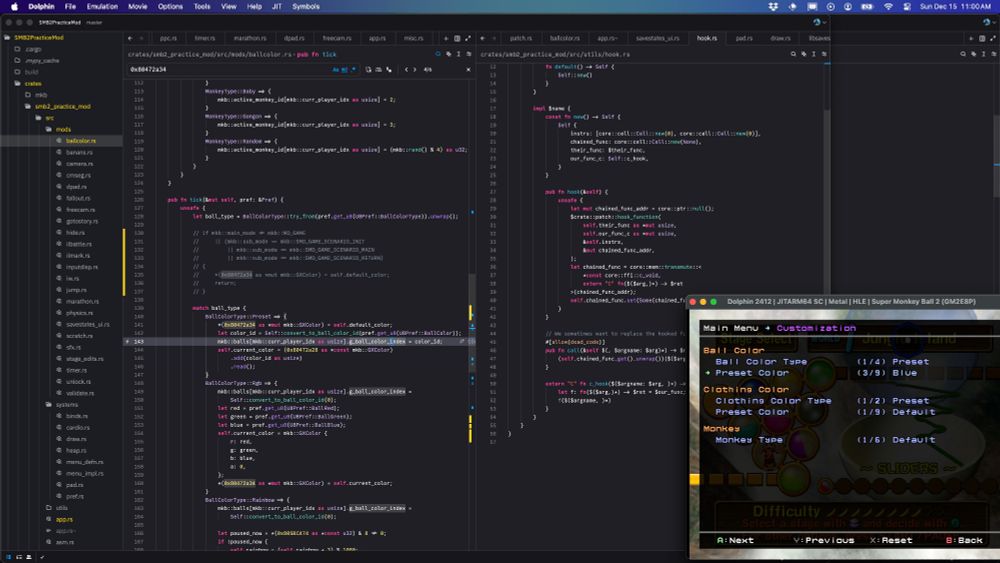Open the patch.rs tab in right pane

coord(520,38)
